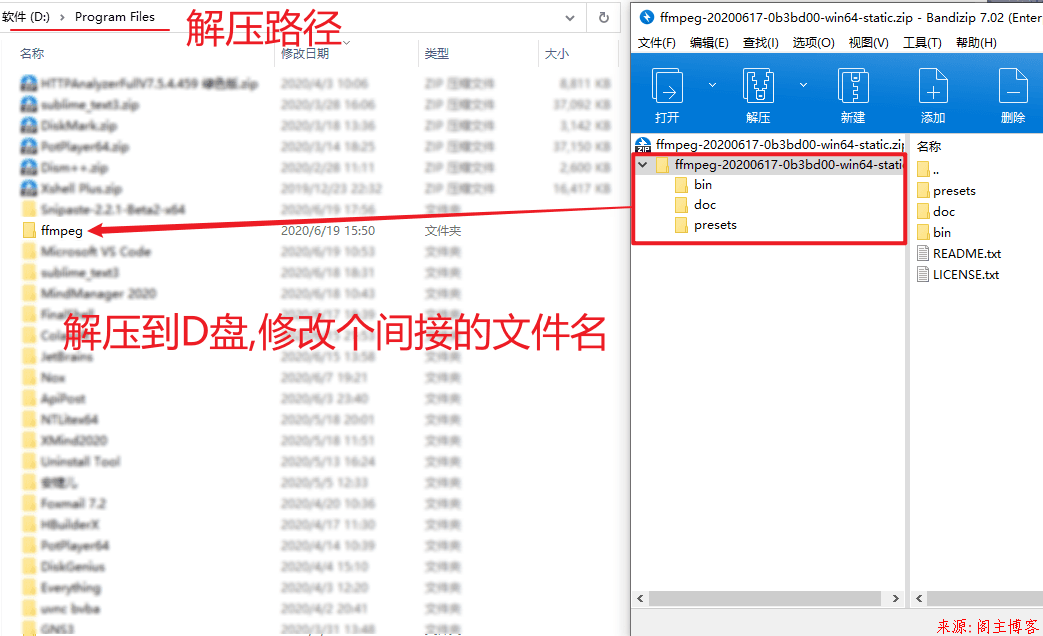Click the Bandizip tree horizontal scrollbar thumb
The image size is (1043, 636).
[x=765, y=599]
